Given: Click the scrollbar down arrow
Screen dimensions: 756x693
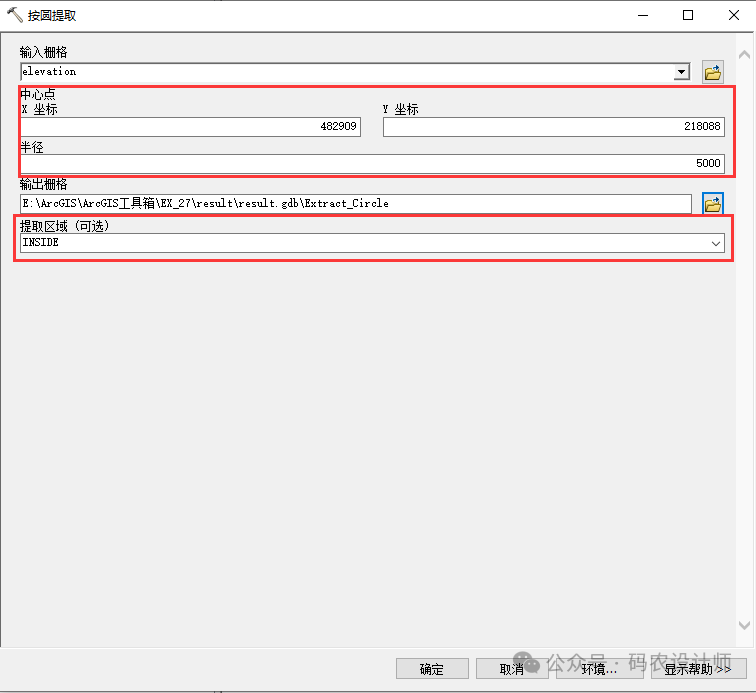Looking at the screenshot, I should click(x=745, y=625).
